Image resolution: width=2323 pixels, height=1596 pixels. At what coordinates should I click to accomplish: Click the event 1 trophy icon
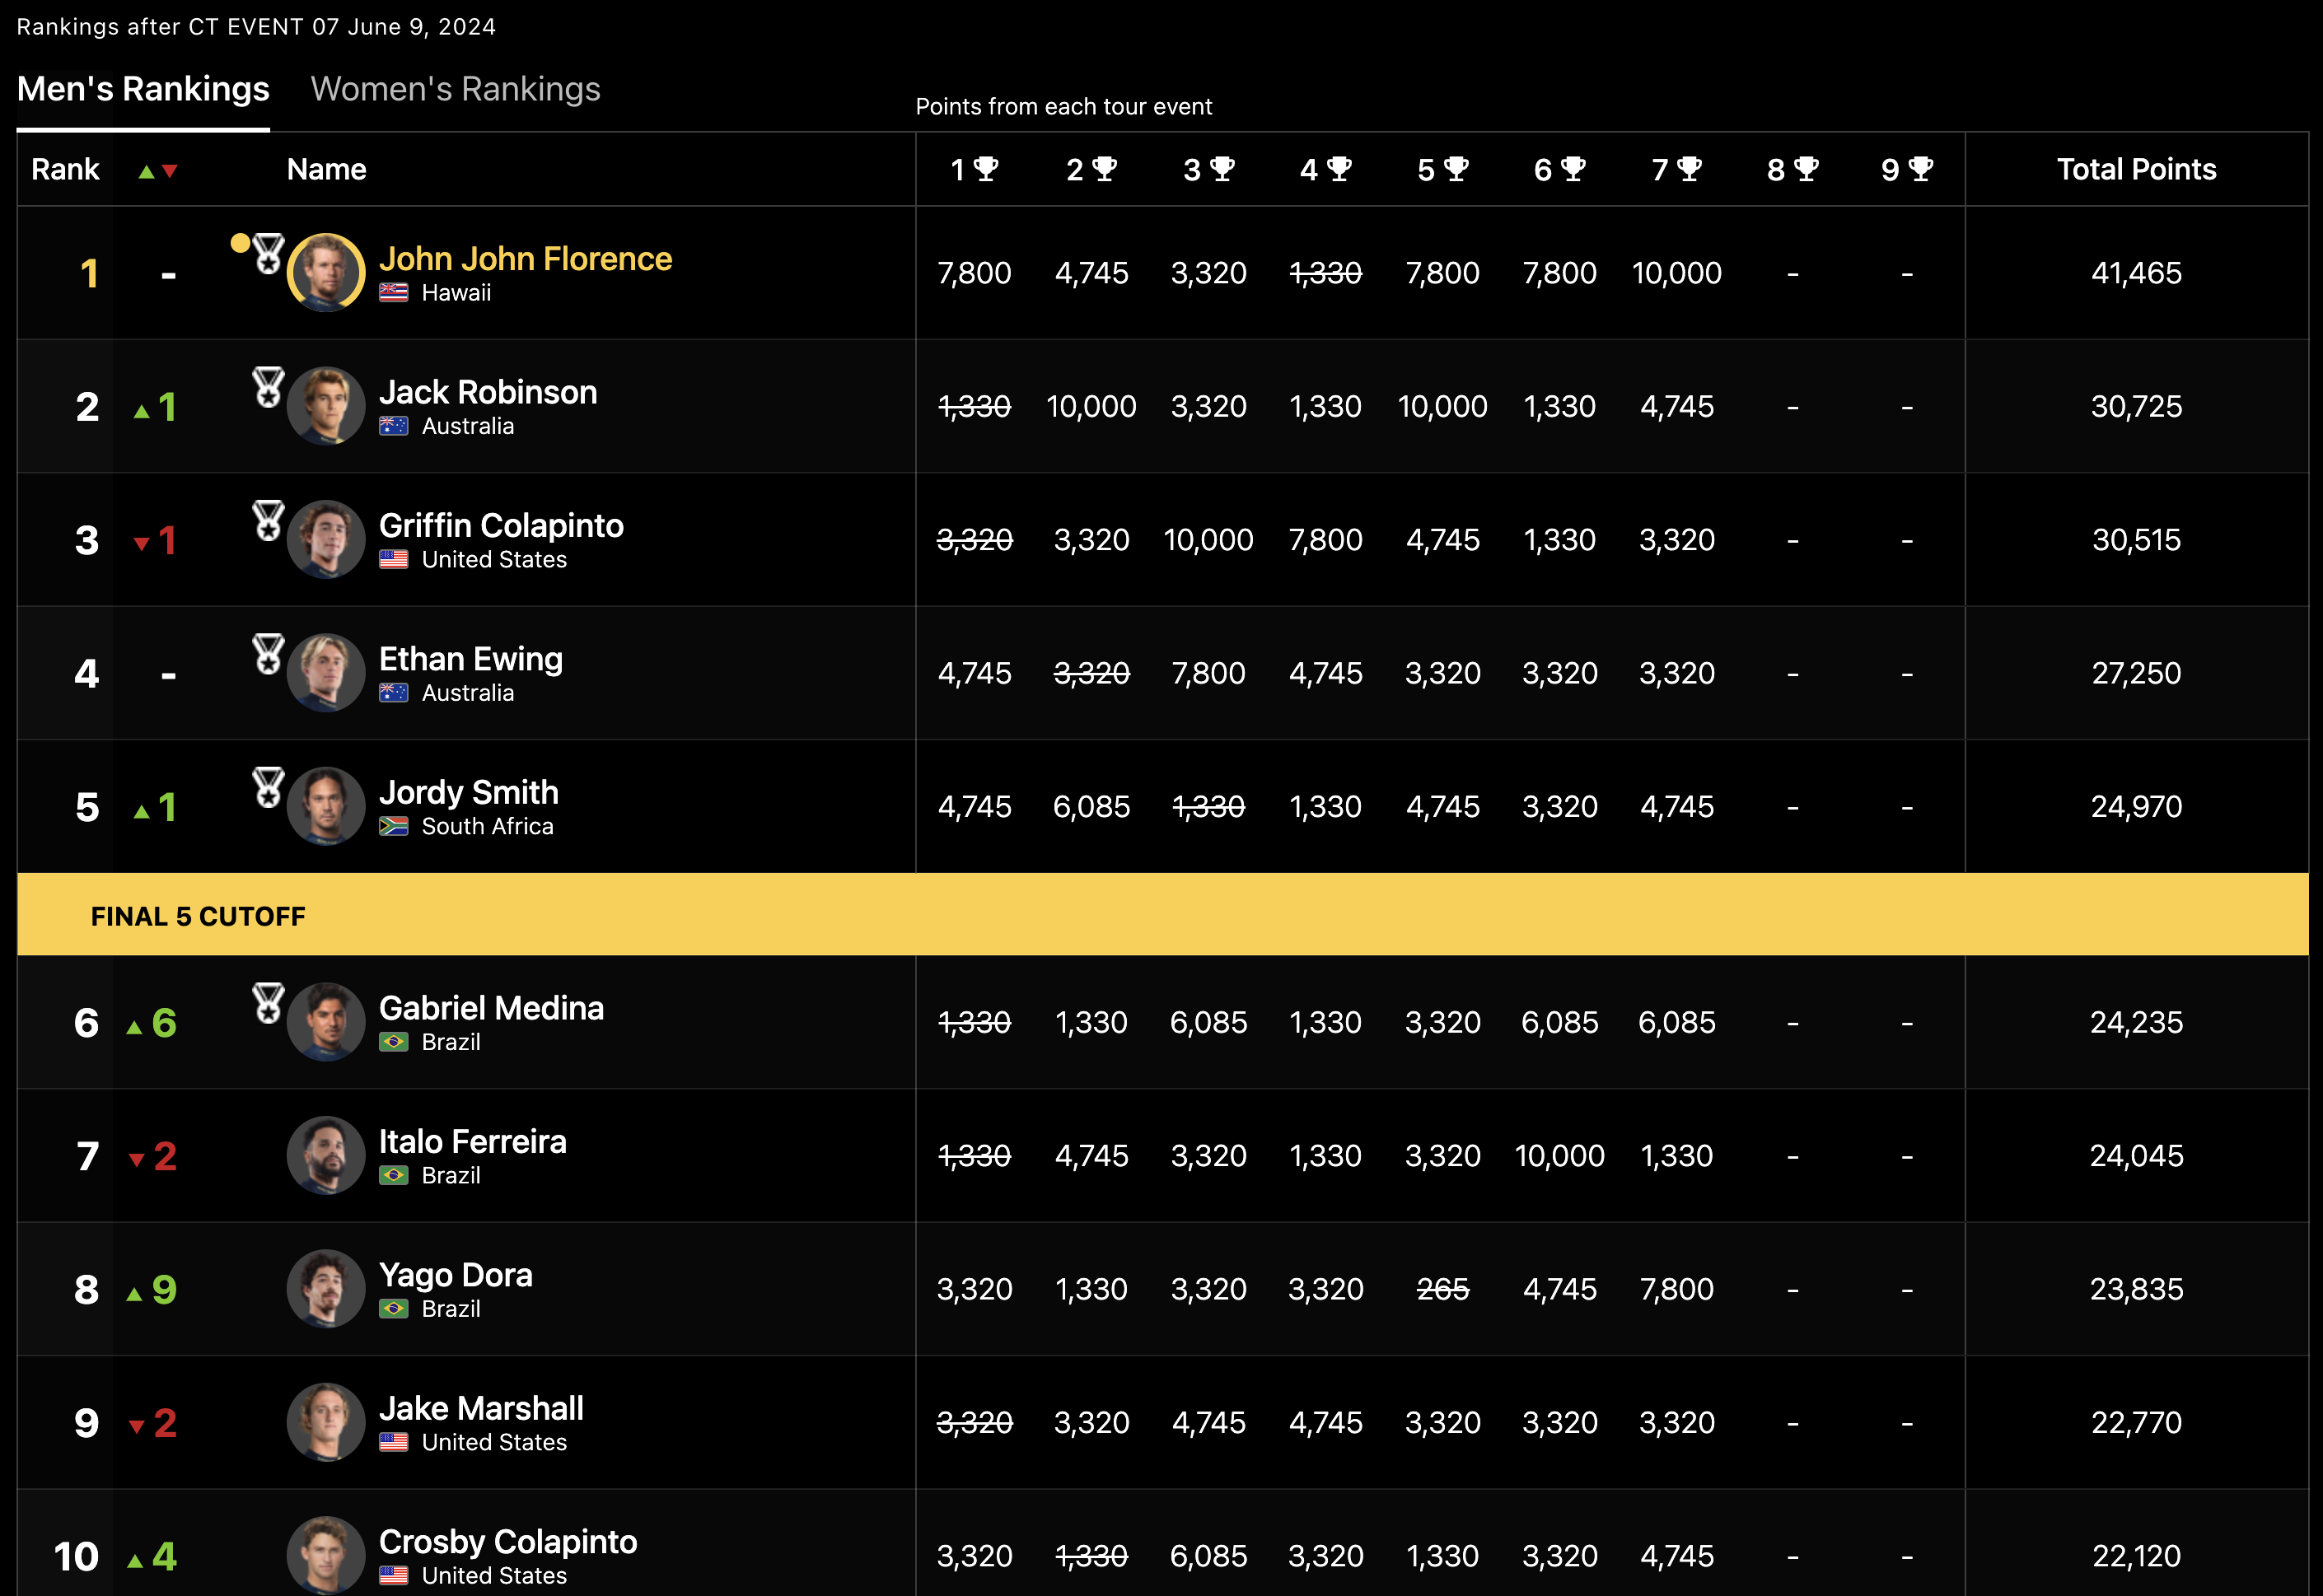[986, 169]
